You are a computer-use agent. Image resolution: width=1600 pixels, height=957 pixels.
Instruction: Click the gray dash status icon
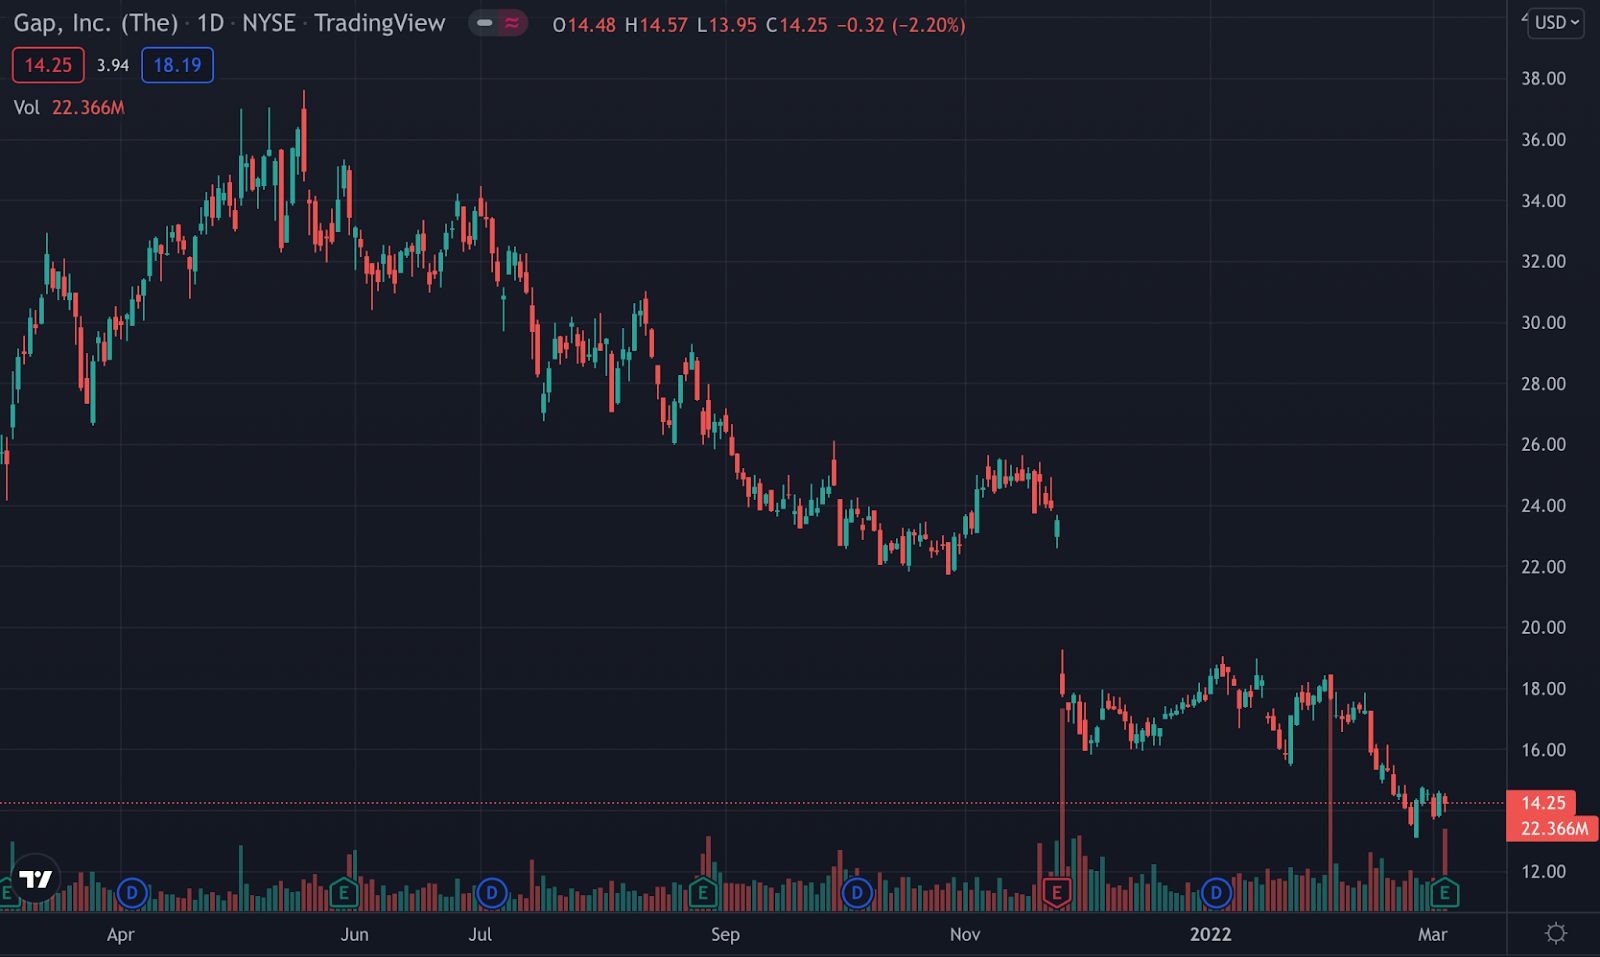point(484,23)
